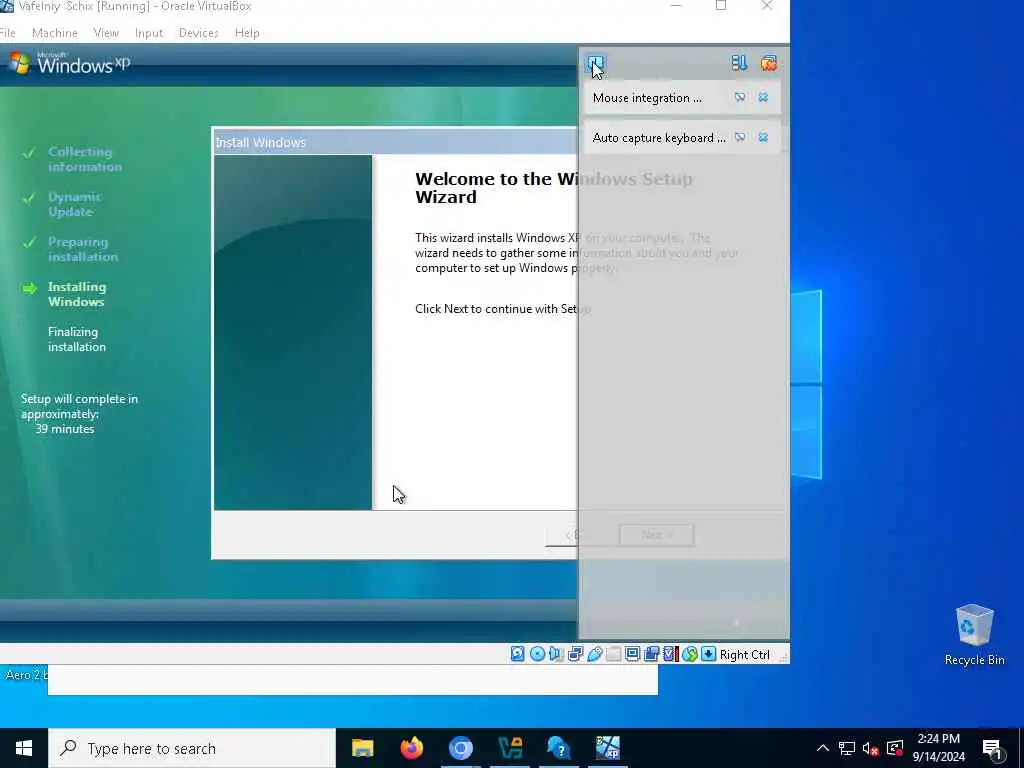Toggle the VirtualBox notification center icon
Viewport: 1024px width, 768px height.
[595, 63]
